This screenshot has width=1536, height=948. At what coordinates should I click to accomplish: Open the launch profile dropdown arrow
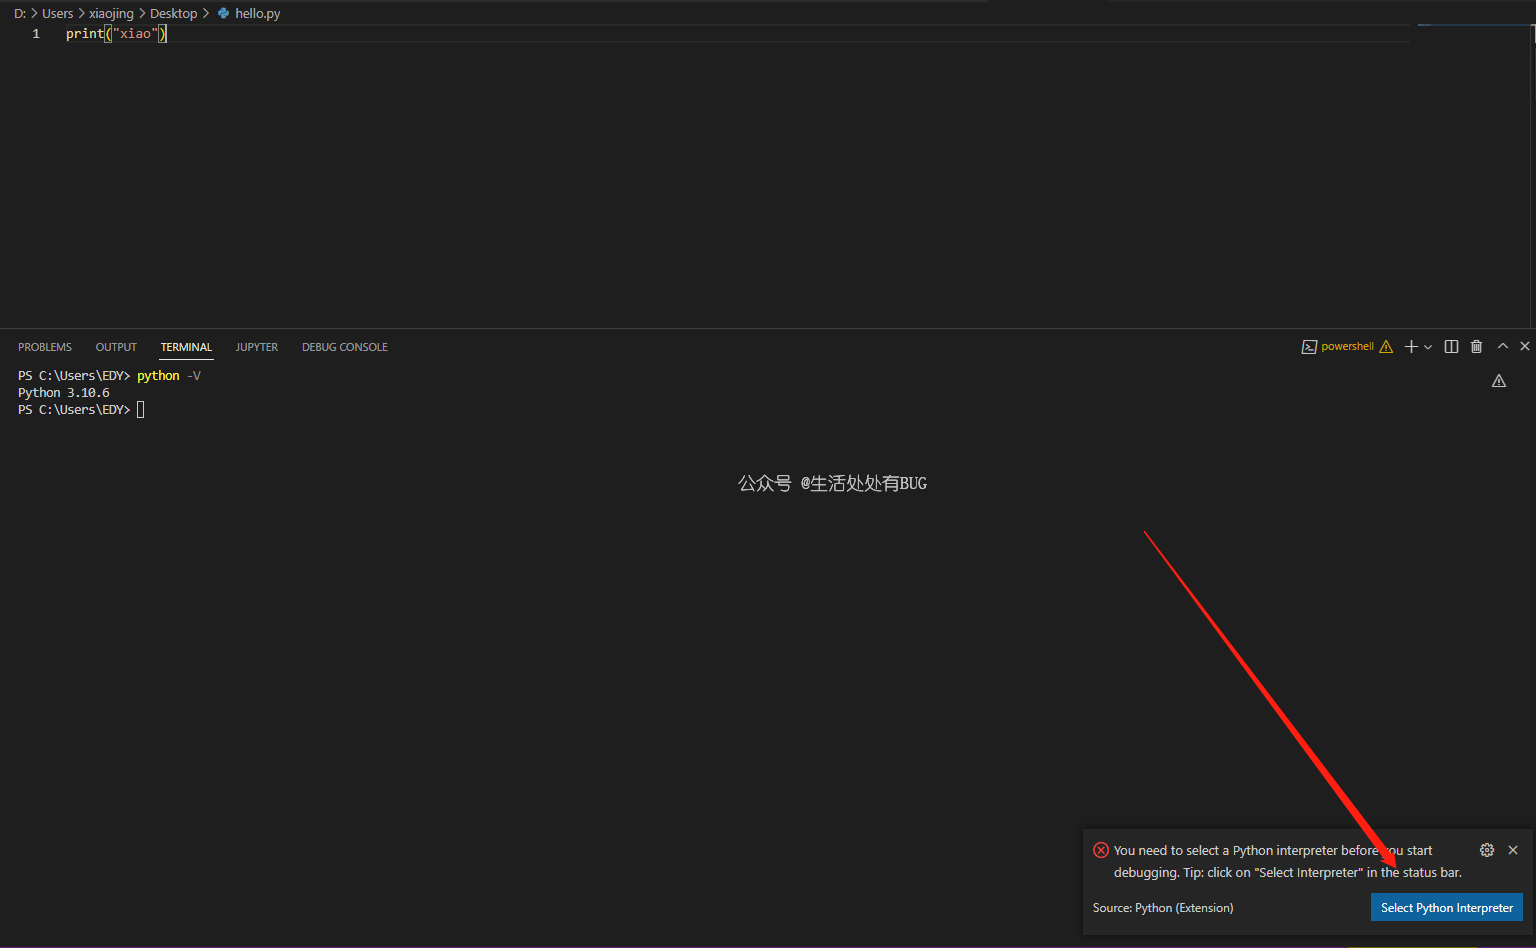click(x=1428, y=347)
